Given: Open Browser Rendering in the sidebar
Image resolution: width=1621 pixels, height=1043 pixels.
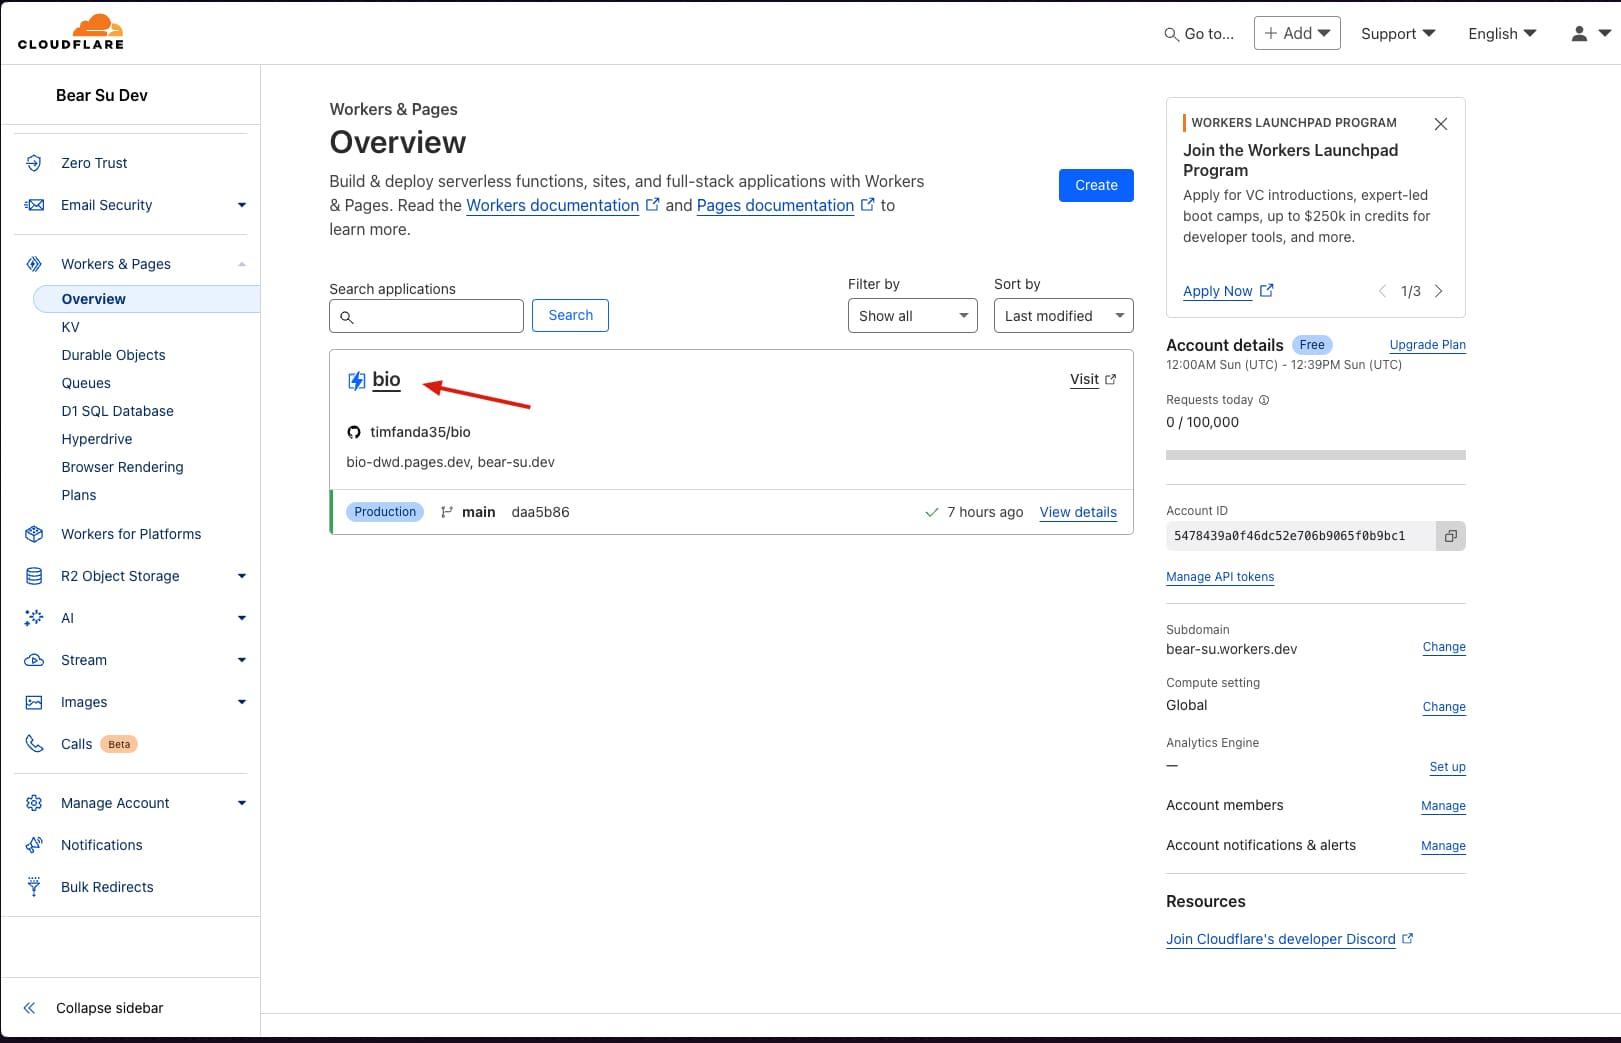Looking at the screenshot, I should point(122,467).
